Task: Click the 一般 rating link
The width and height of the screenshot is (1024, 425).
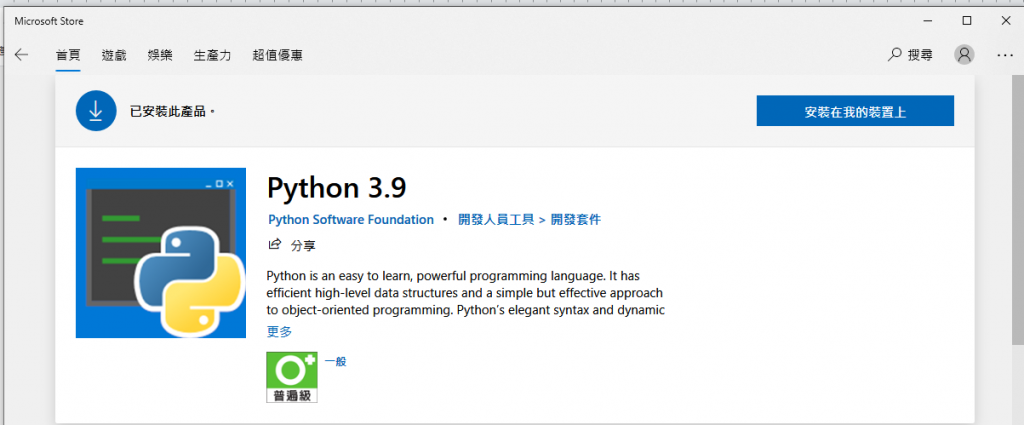Action: click(336, 361)
